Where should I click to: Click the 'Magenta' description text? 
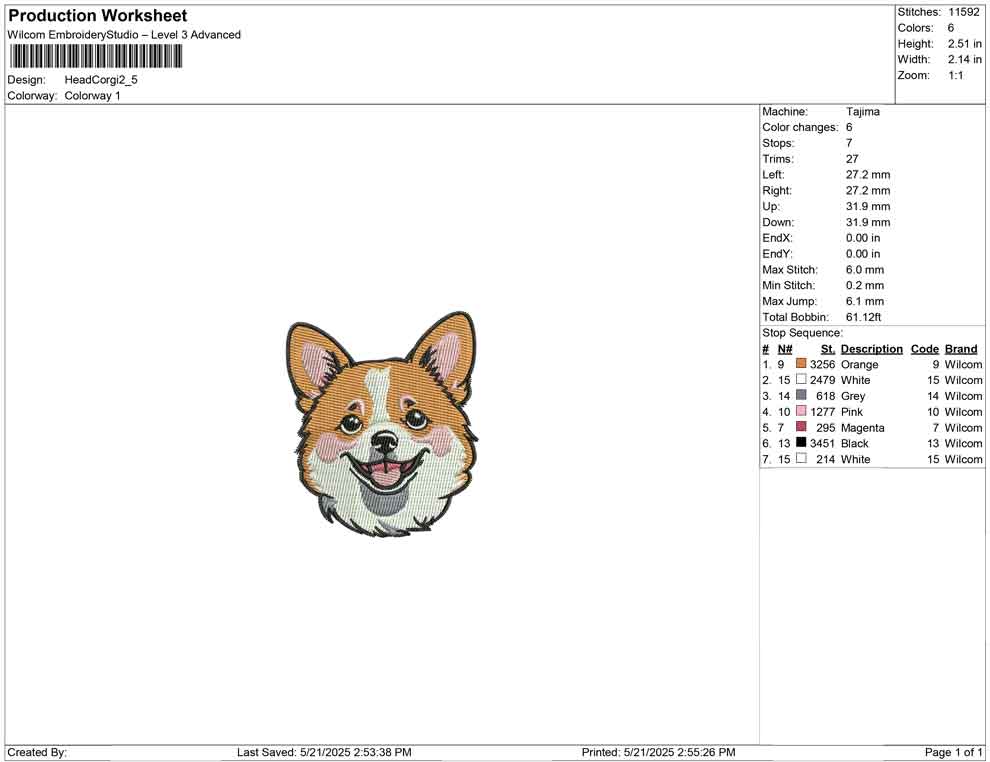(862, 427)
